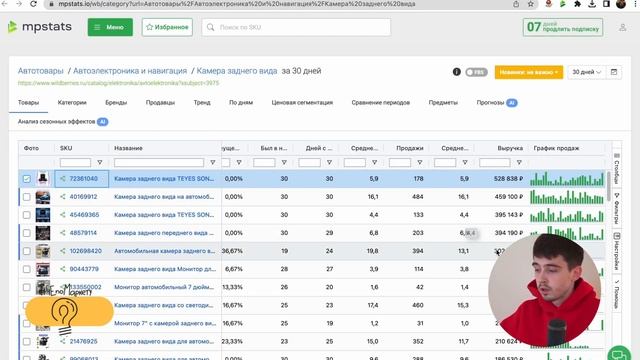Click share icon beside SKU 40169912
This screenshot has height=360, width=640.
(x=63, y=196)
